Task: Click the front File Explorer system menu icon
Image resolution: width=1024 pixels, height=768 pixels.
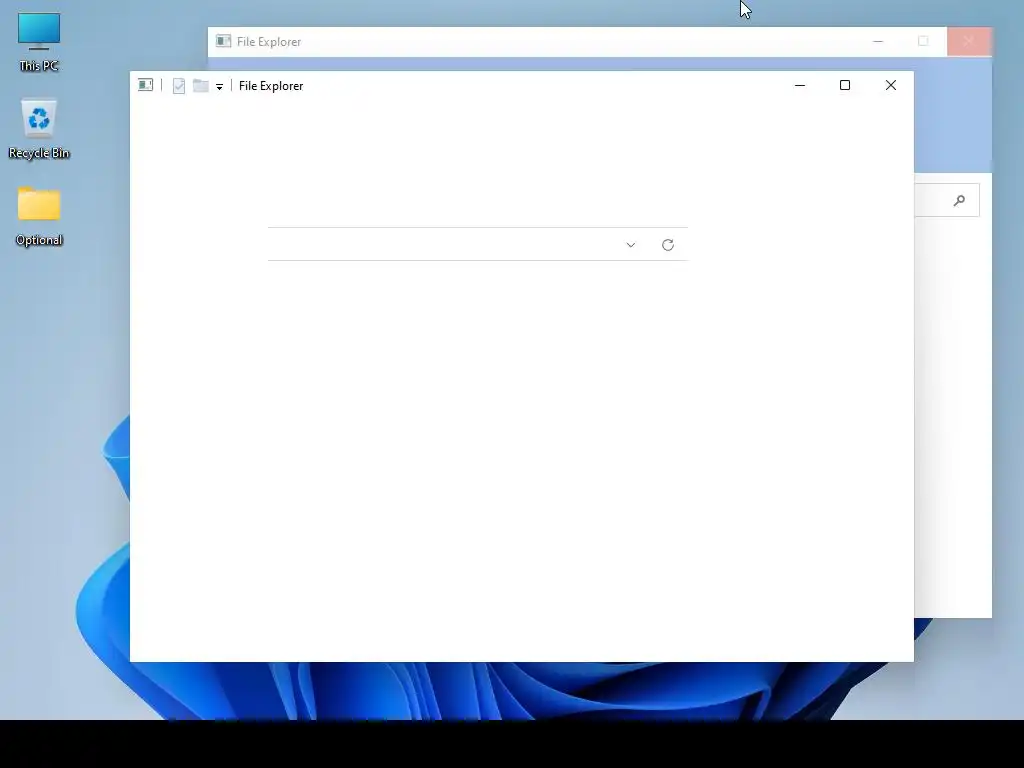Action: (x=146, y=85)
